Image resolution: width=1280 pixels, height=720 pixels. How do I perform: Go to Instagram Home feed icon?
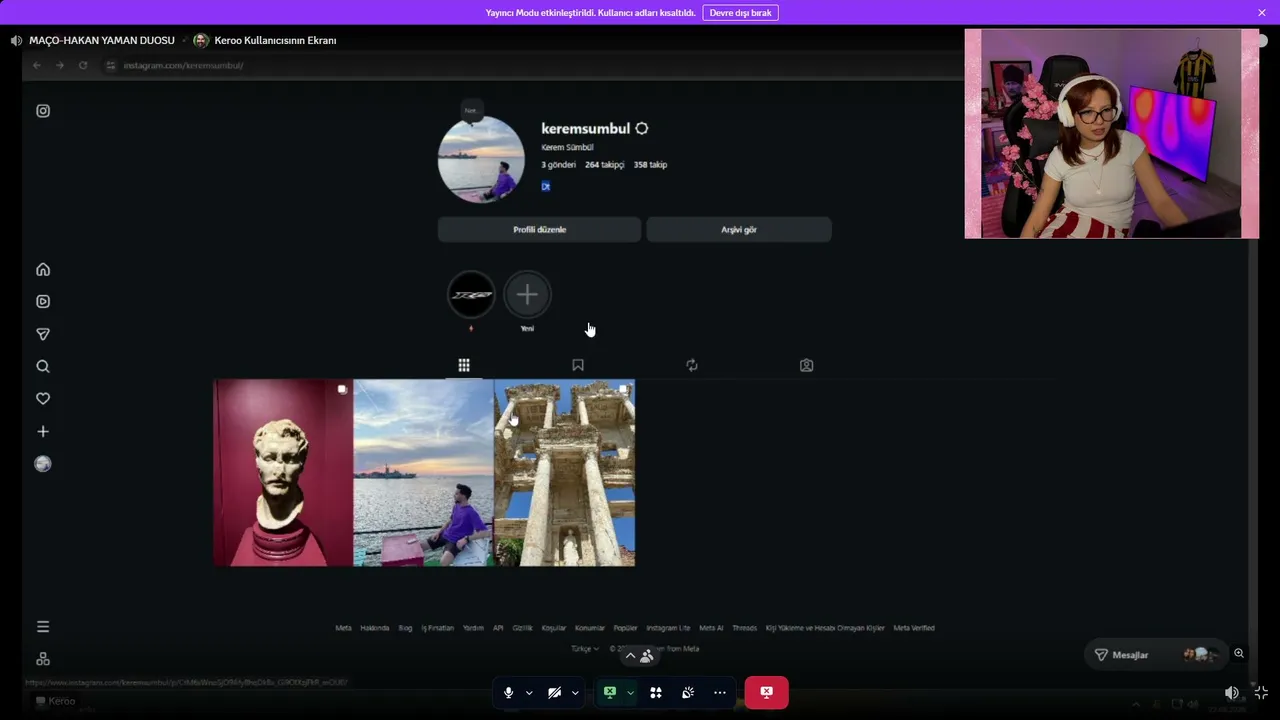(x=43, y=269)
